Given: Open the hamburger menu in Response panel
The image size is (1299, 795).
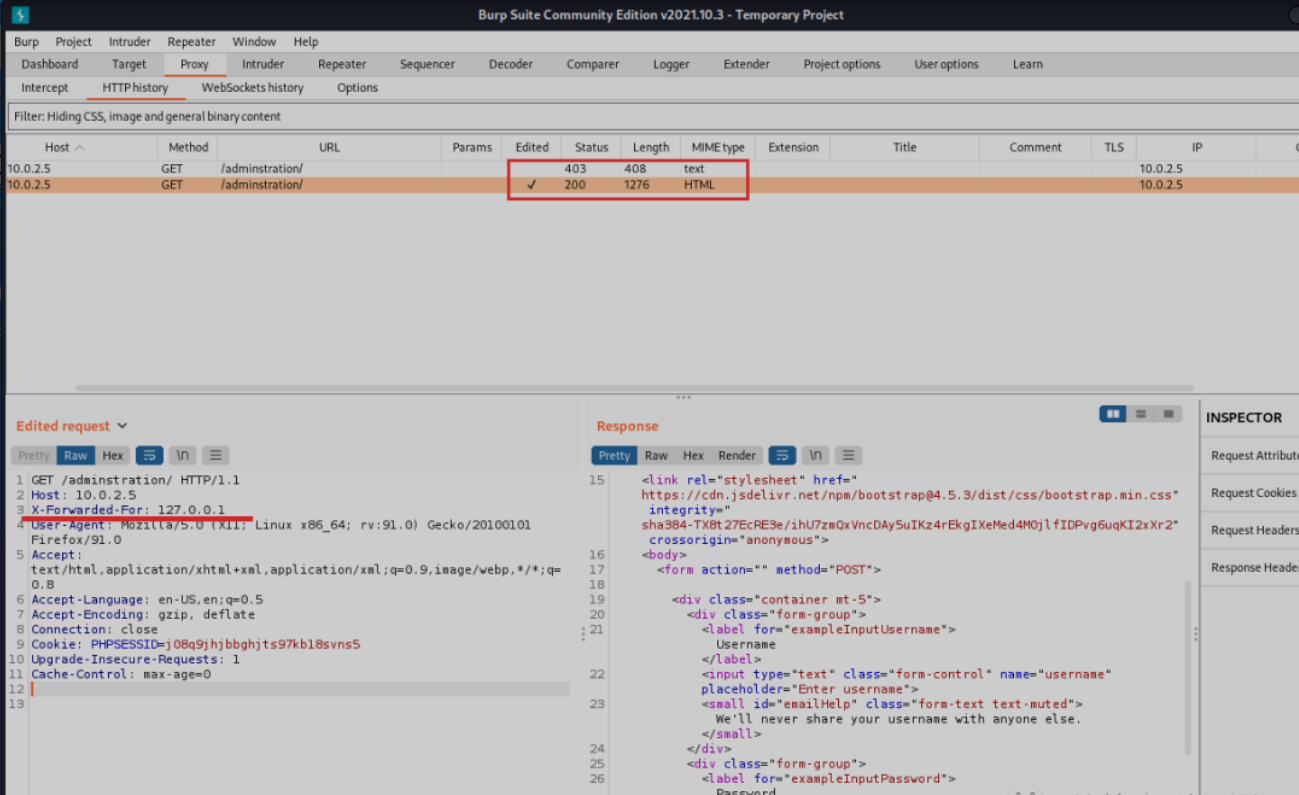Looking at the screenshot, I should (x=848, y=455).
